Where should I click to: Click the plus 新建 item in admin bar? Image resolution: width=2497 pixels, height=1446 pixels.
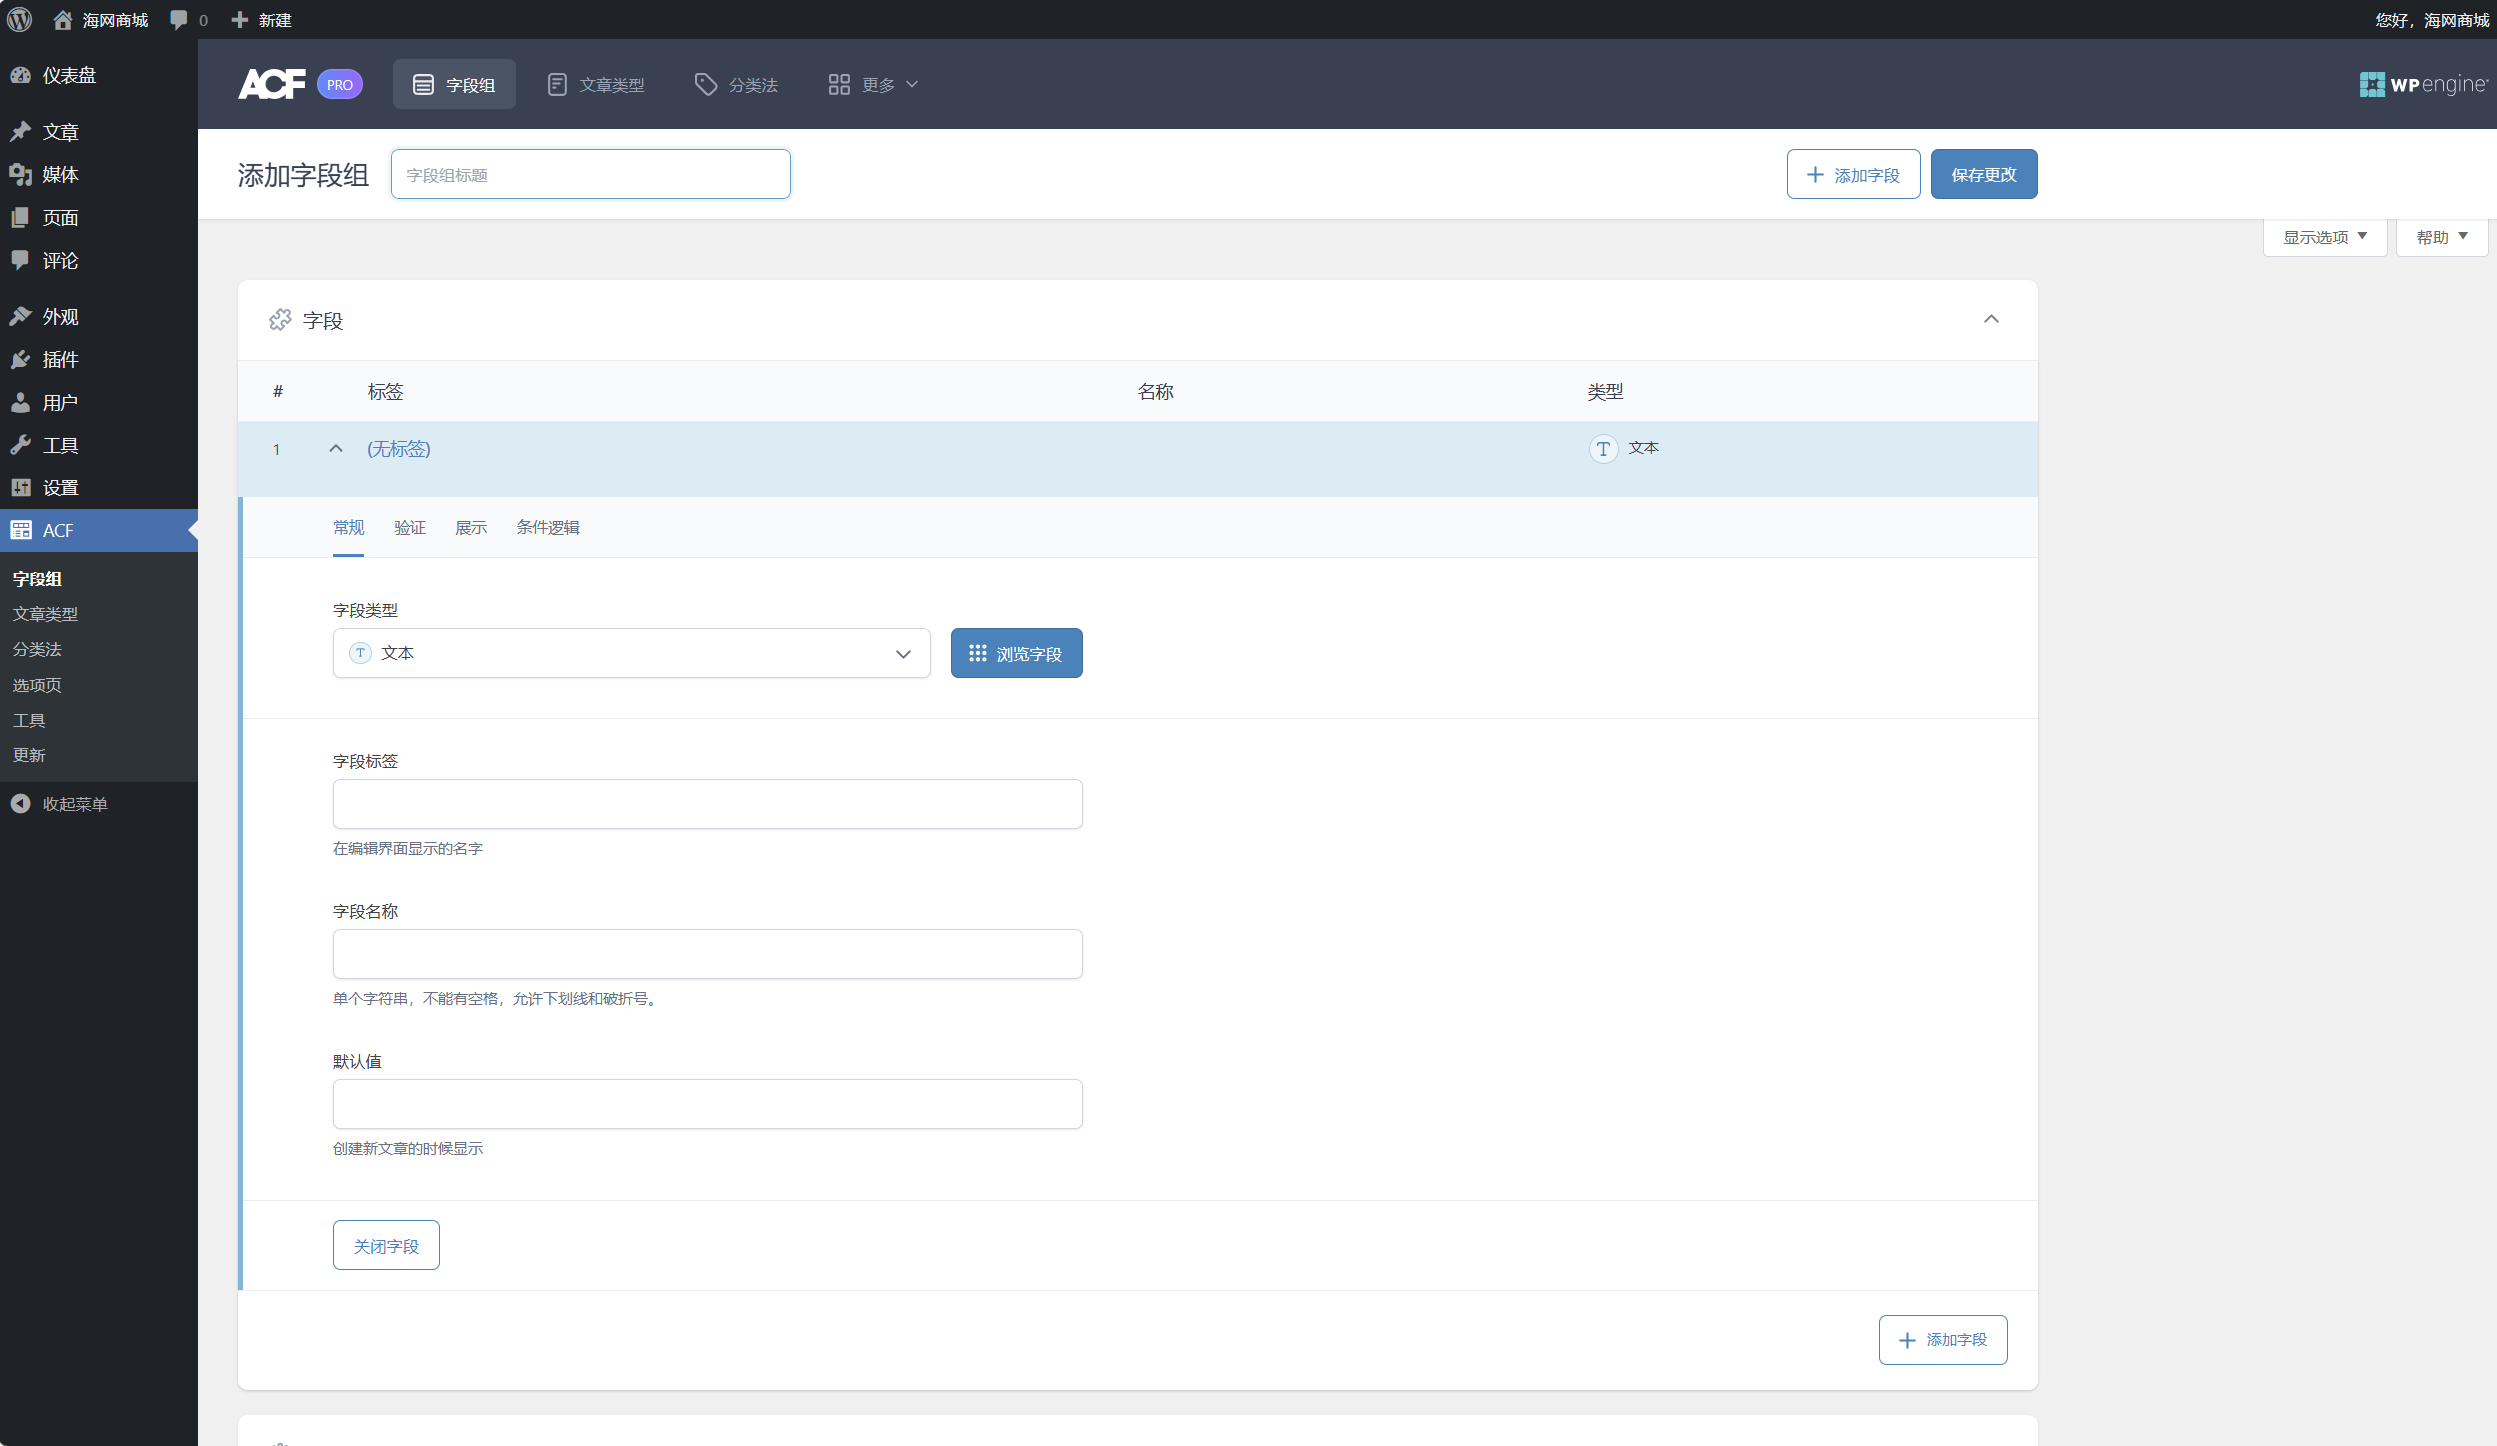click(x=261, y=20)
